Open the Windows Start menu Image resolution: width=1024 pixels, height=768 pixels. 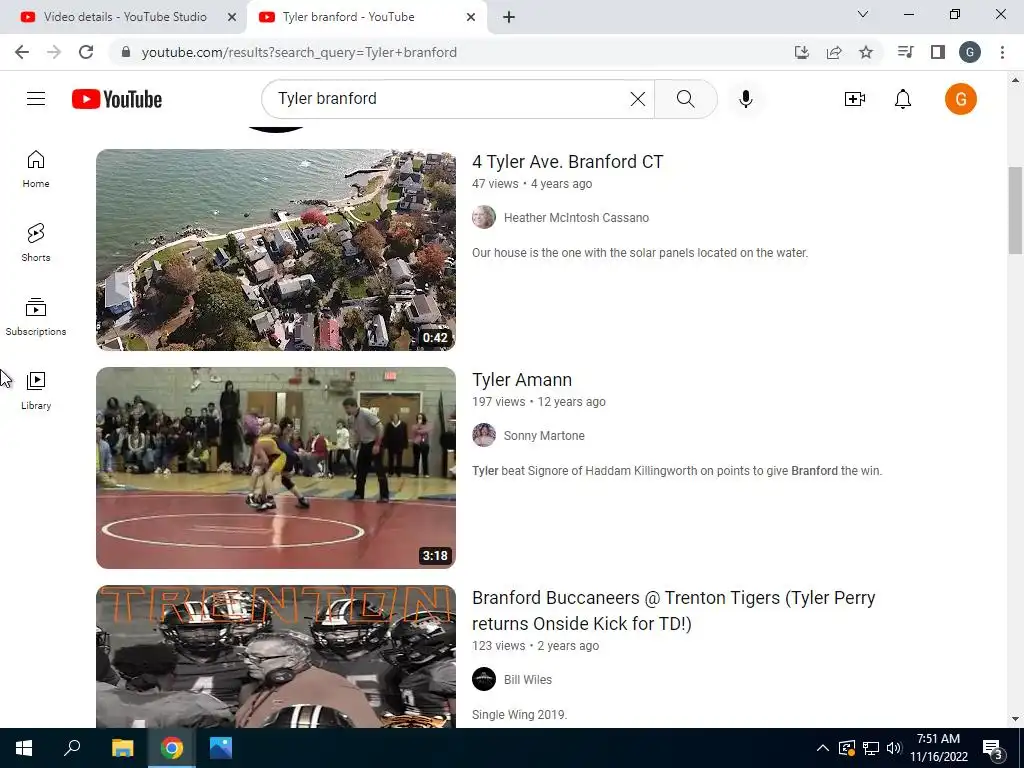(x=24, y=748)
